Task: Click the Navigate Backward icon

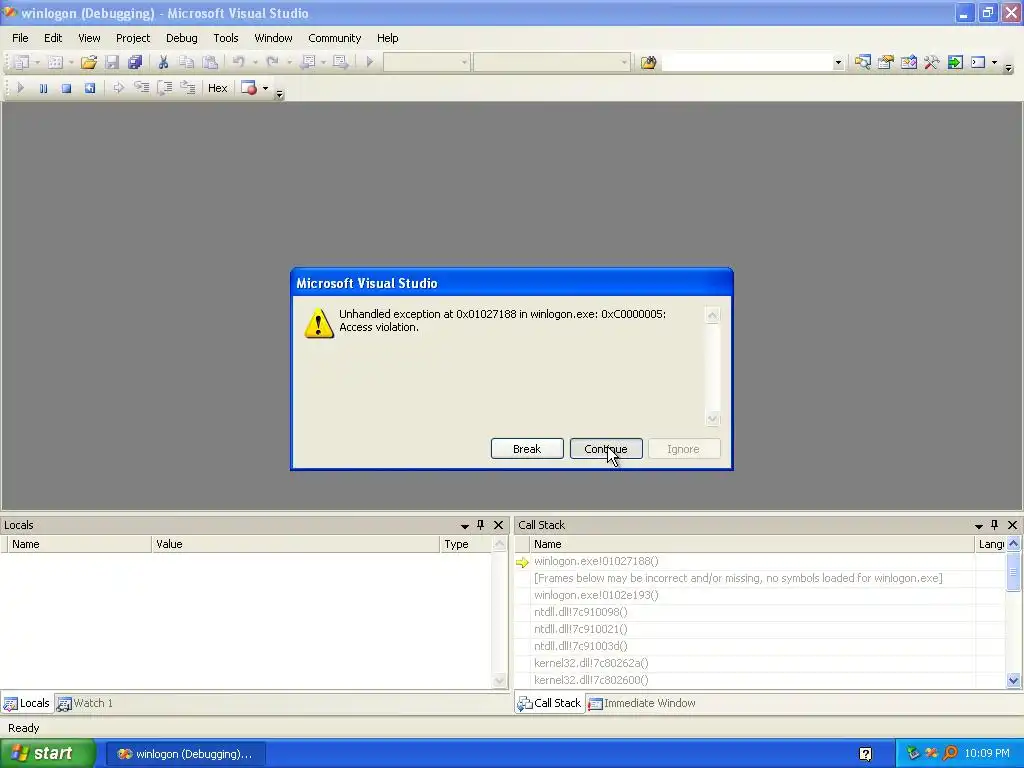Action: pyautogui.click(x=308, y=62)
